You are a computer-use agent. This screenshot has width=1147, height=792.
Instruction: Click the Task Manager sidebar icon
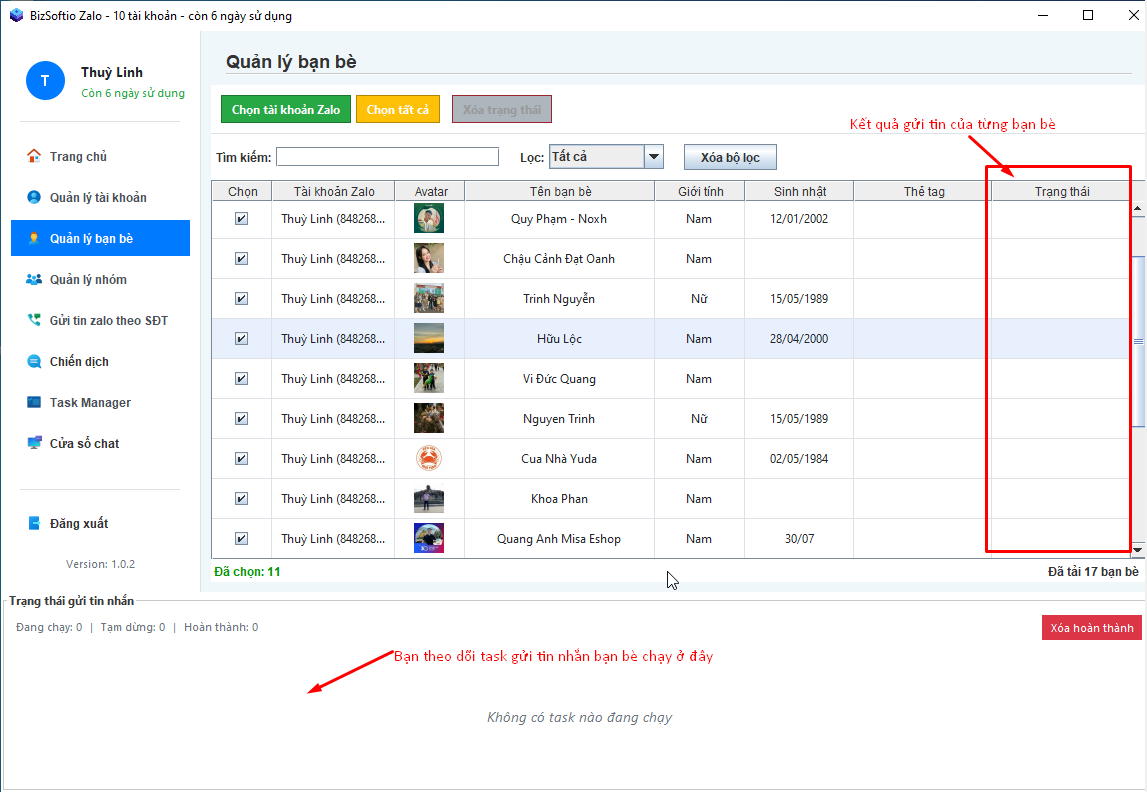[x=34, y=402]
